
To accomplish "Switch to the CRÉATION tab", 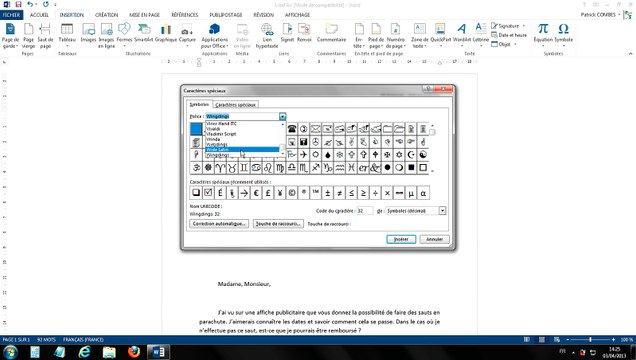I will point(106,15).
